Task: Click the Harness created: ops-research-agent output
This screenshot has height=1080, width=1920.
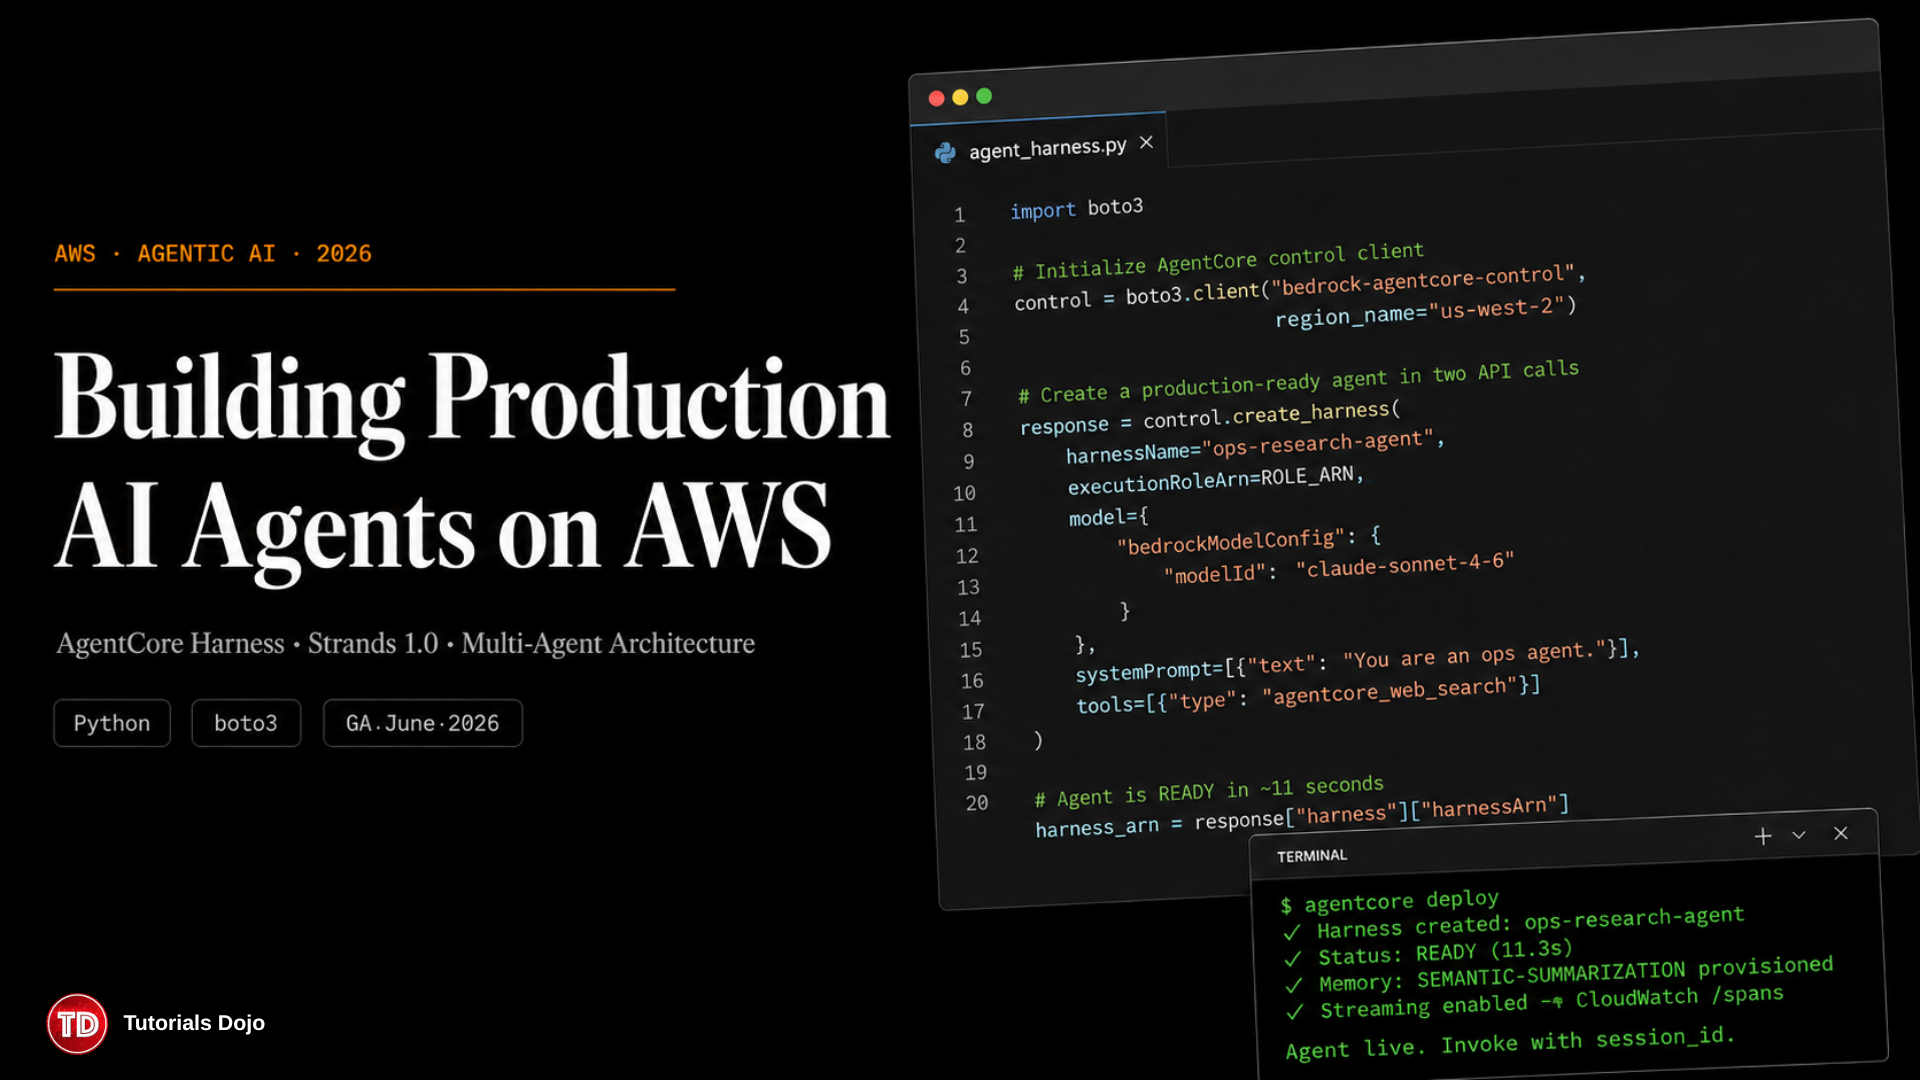Action: click(x=1530, y=922)
